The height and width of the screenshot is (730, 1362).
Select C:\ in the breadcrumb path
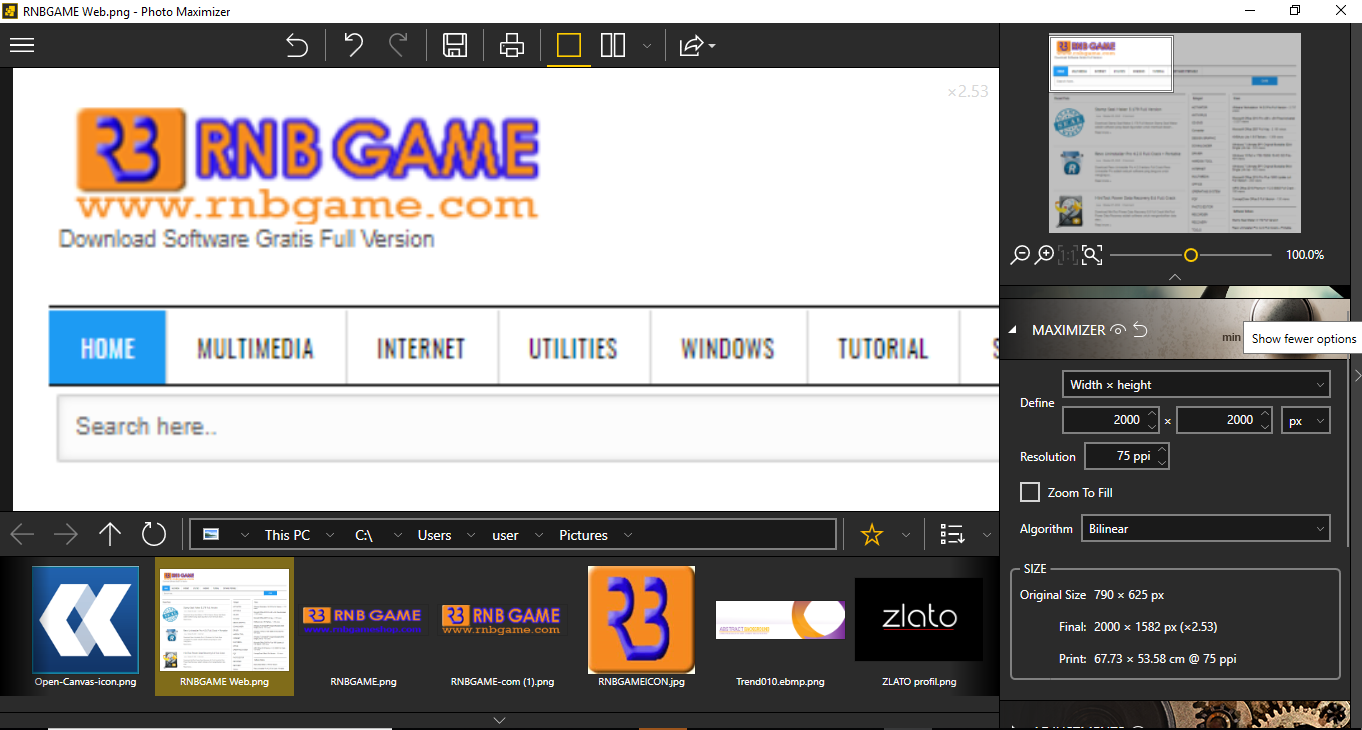[364, 535]
